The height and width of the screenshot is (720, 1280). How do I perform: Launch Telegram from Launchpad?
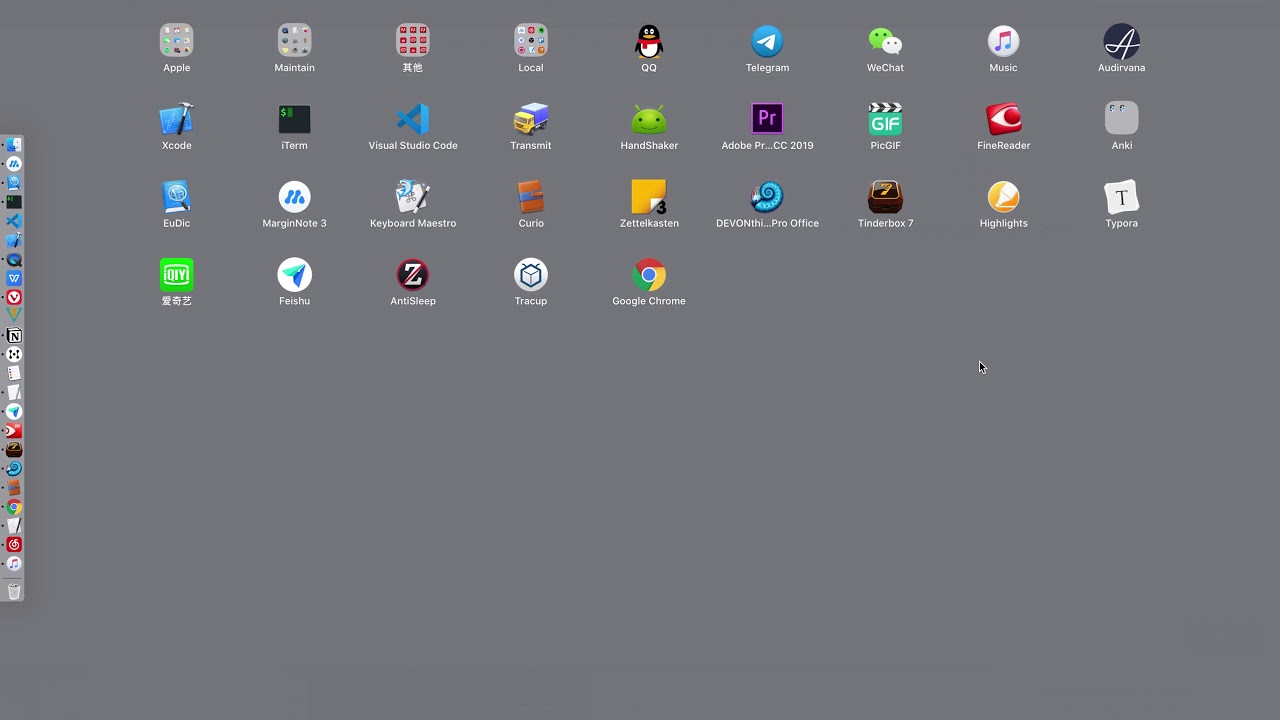[x=767, y=41]
